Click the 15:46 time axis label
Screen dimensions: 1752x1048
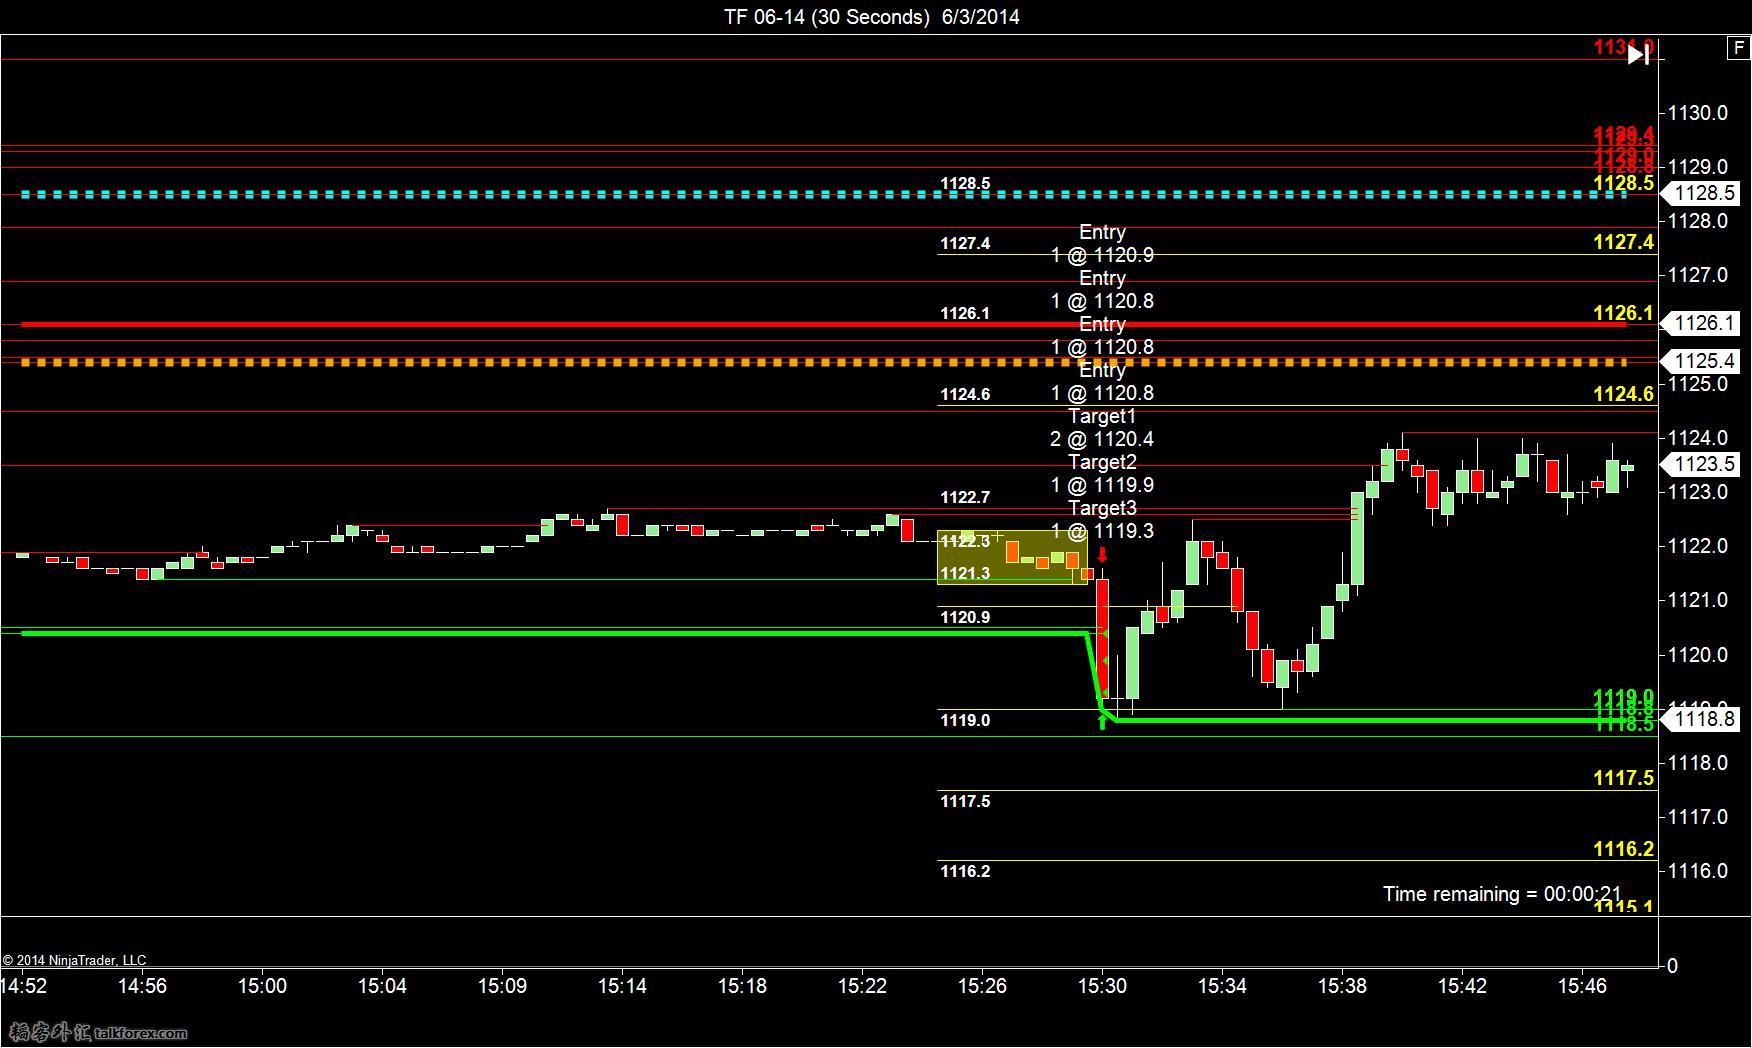[x=1582, y=986]
